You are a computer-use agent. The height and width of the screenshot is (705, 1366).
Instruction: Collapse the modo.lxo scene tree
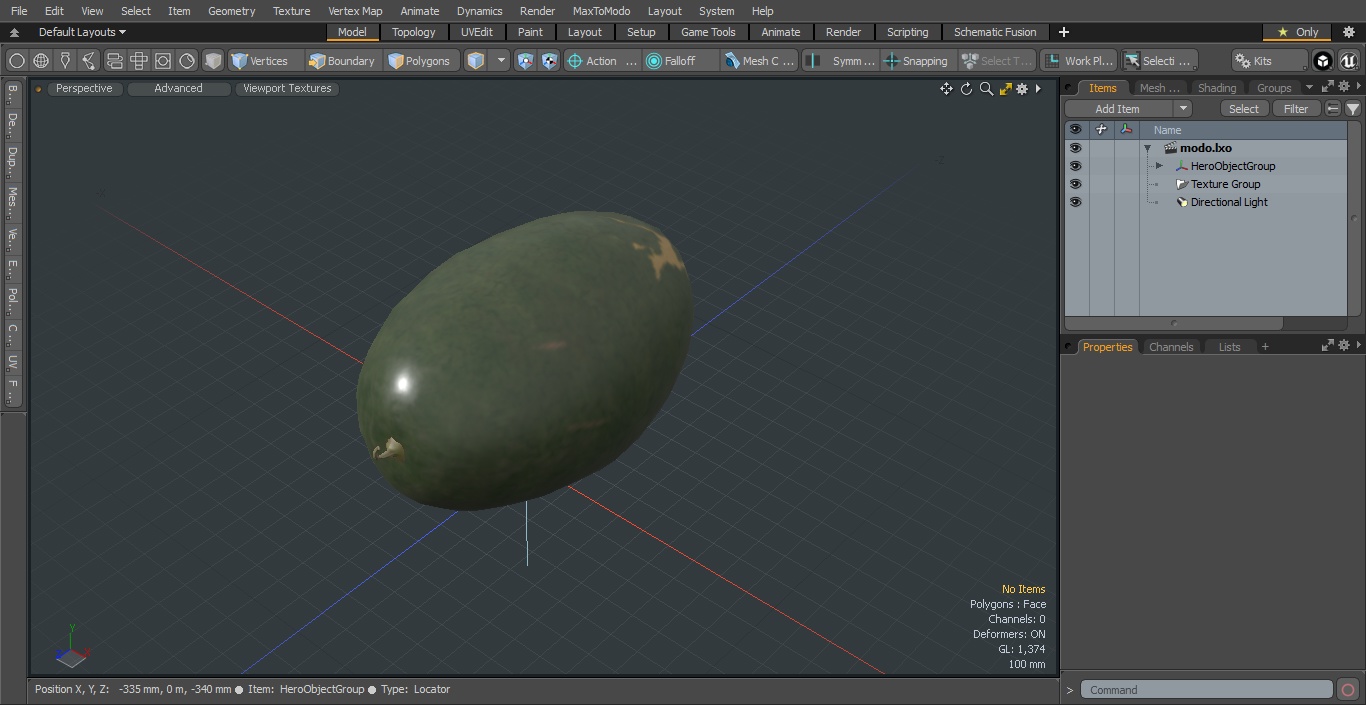(x=1148, y=148)
